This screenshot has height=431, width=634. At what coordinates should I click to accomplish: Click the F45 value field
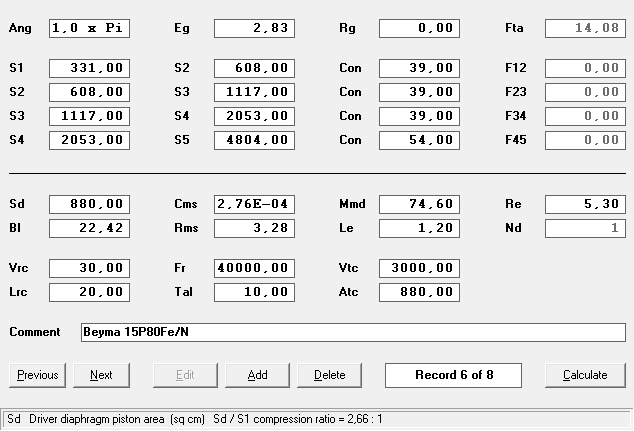click(x=585, y=140)
